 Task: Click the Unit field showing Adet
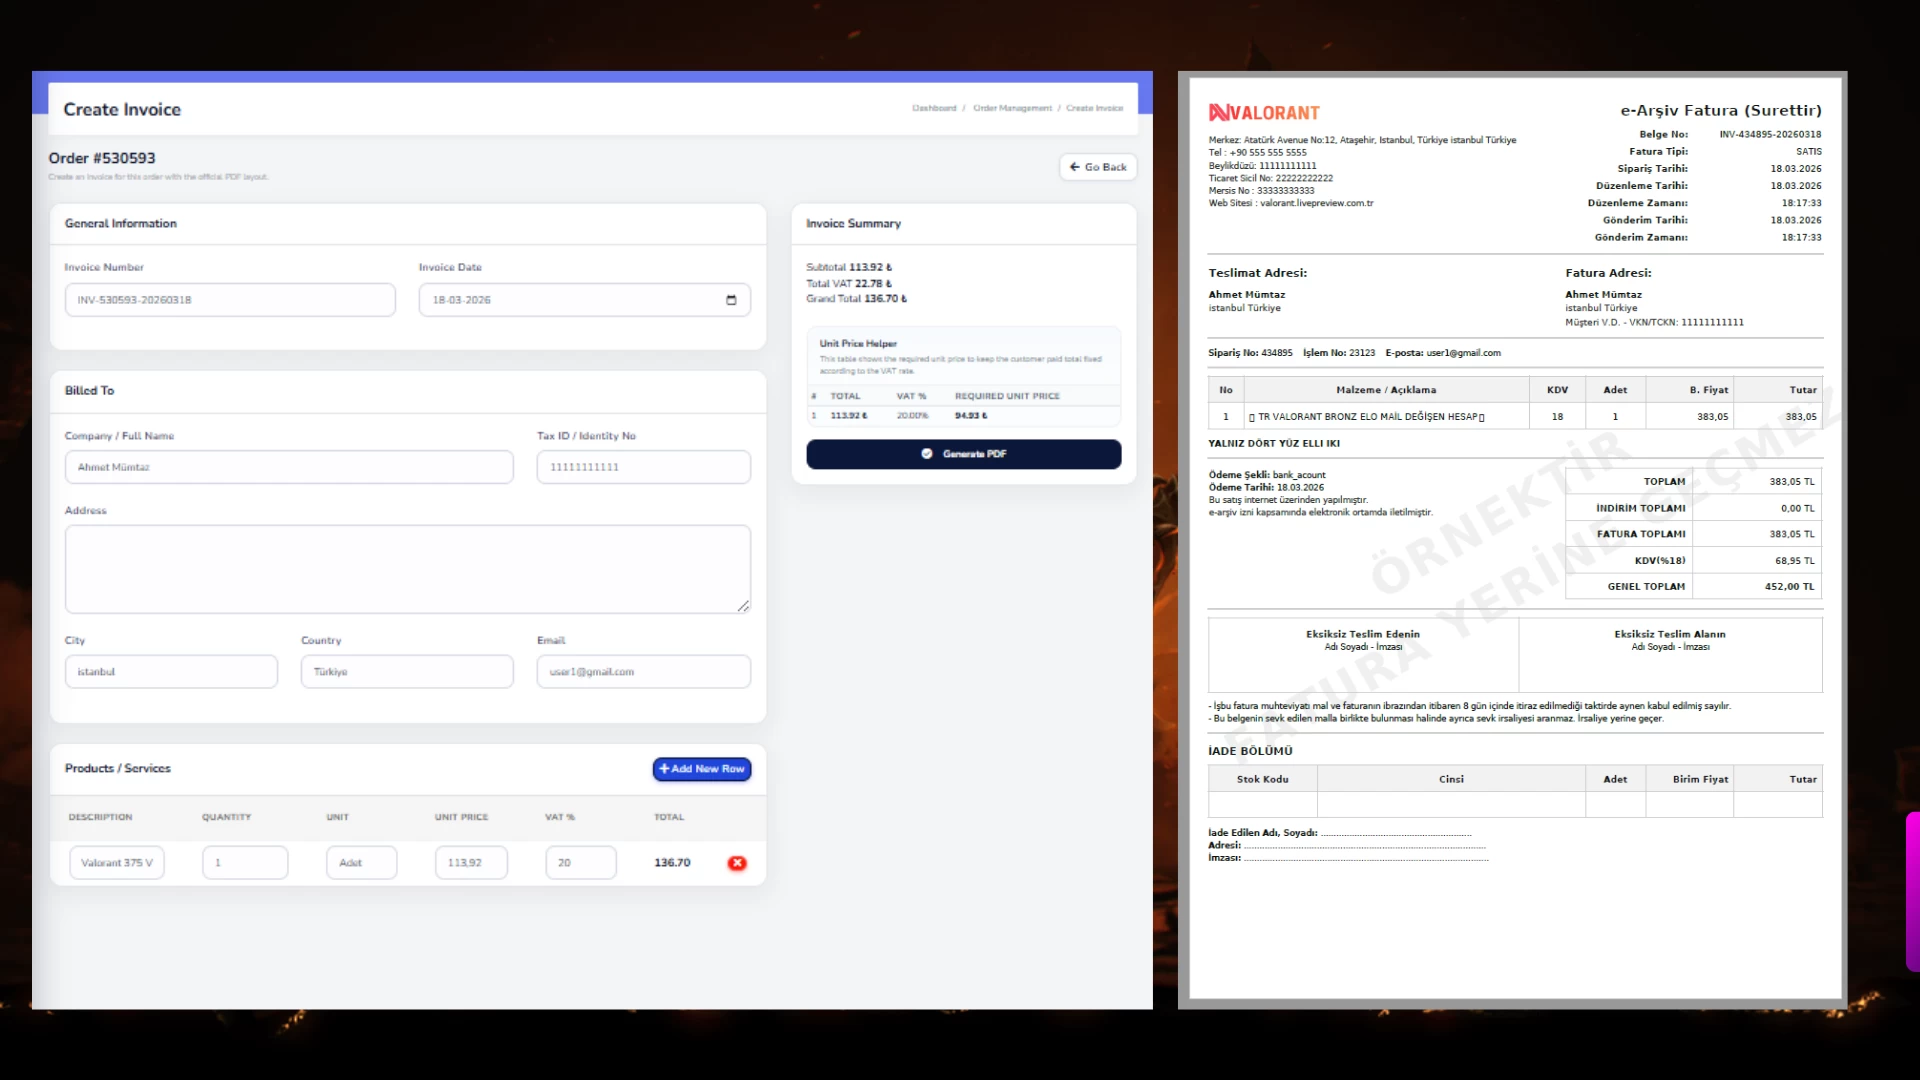click(x=361, y=863)
